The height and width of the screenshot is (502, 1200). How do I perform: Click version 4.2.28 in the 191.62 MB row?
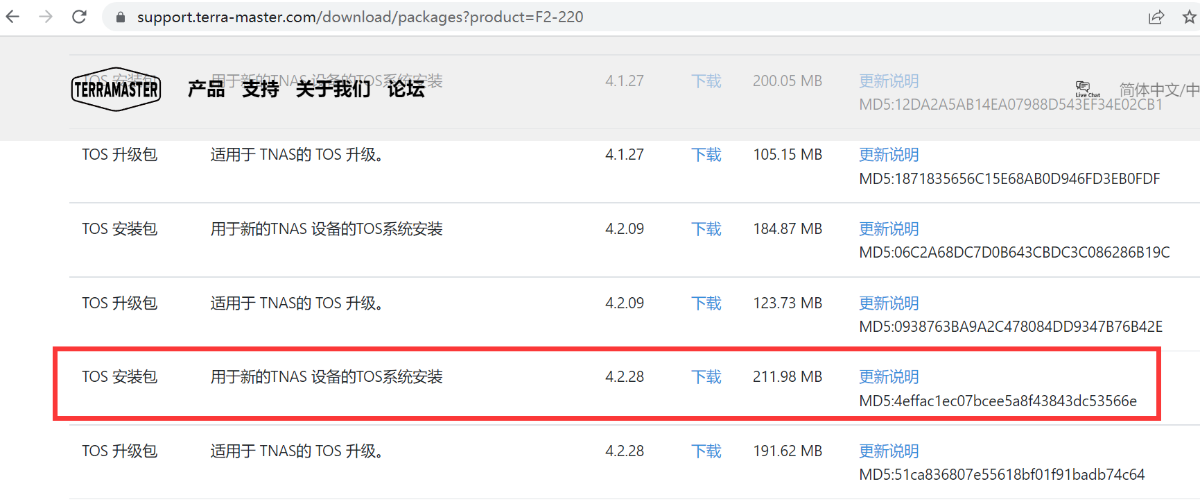tap(625, 451)
